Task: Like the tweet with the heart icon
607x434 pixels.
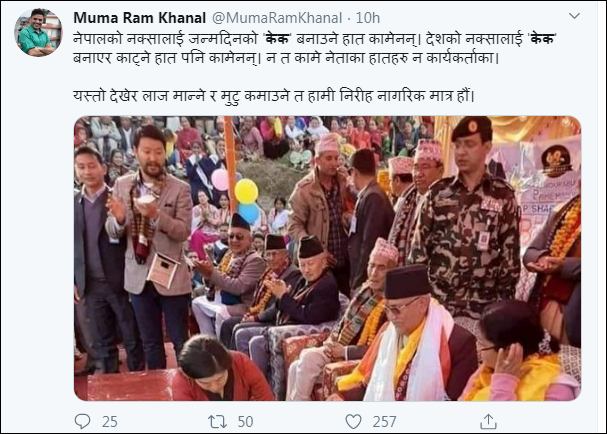Action: point(353,421)
